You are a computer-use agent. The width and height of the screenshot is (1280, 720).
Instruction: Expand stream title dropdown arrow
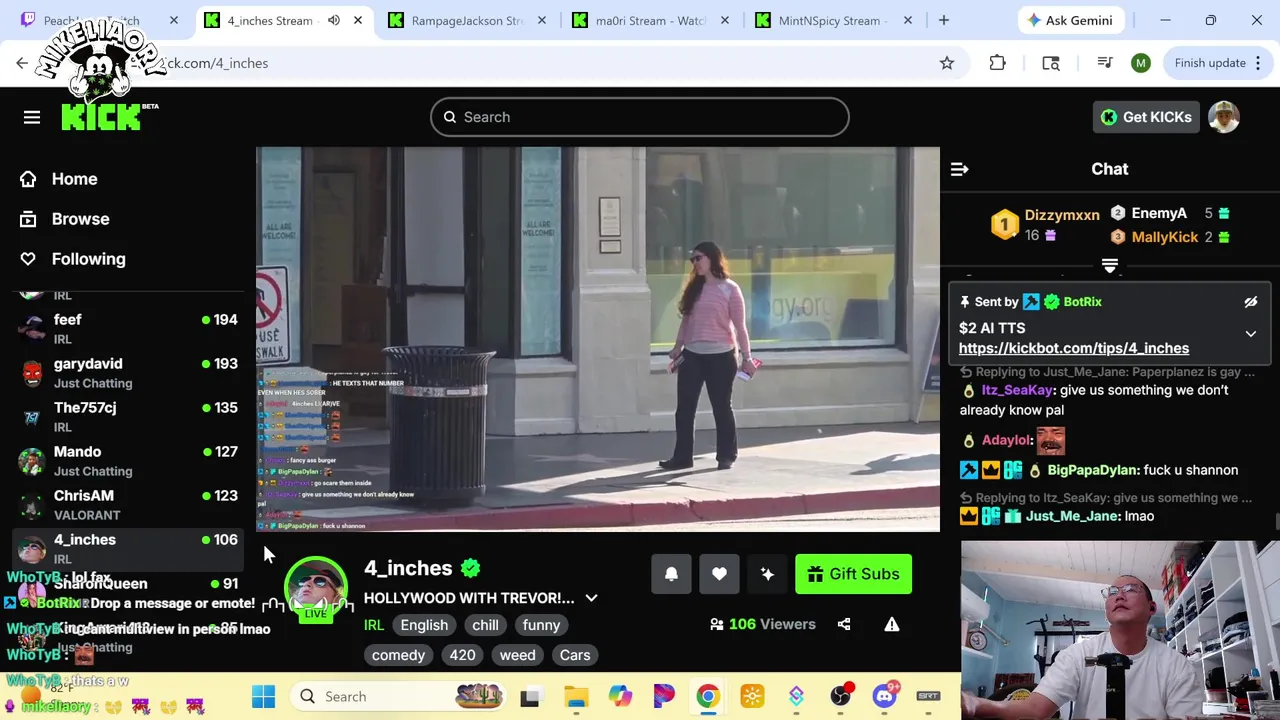tap(591, 598)
